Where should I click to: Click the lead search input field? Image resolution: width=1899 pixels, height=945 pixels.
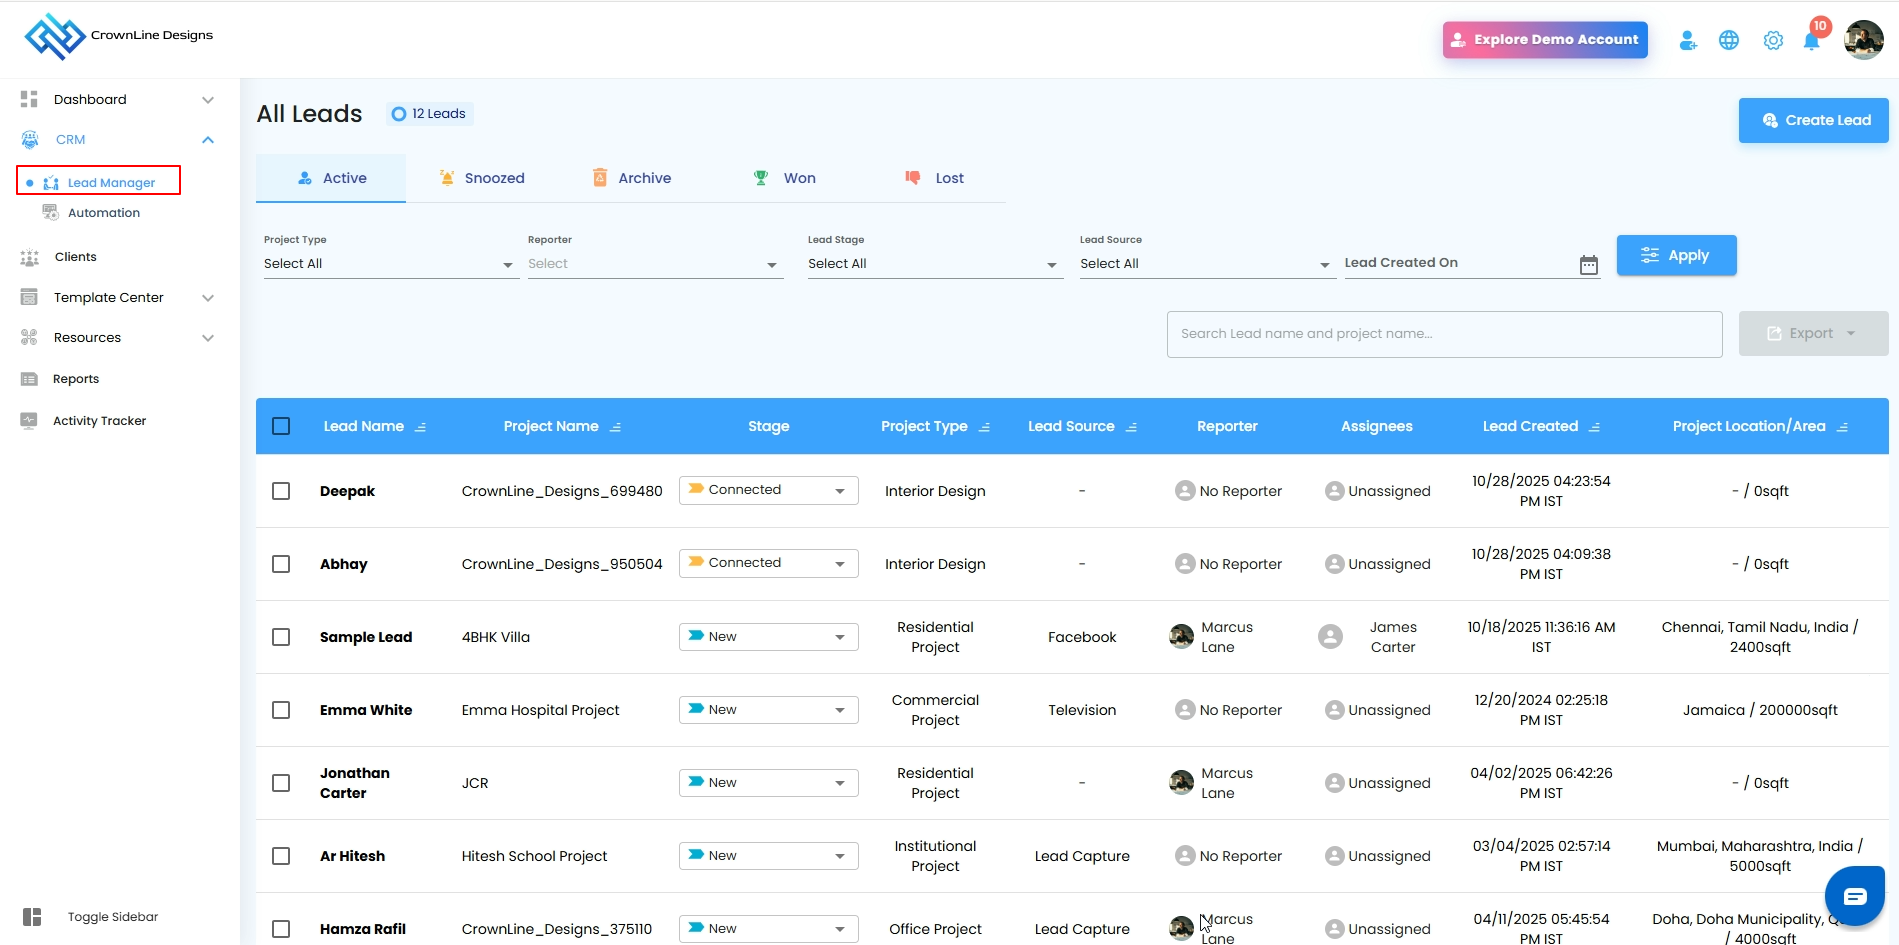1443,334
